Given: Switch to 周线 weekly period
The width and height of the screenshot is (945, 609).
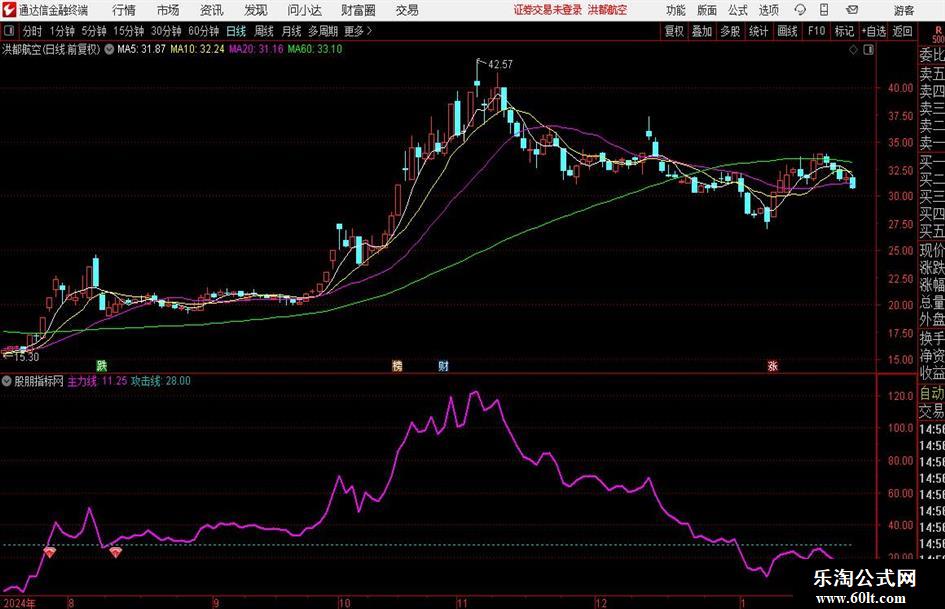Looking at the screenshot, I should coord(264,31).
